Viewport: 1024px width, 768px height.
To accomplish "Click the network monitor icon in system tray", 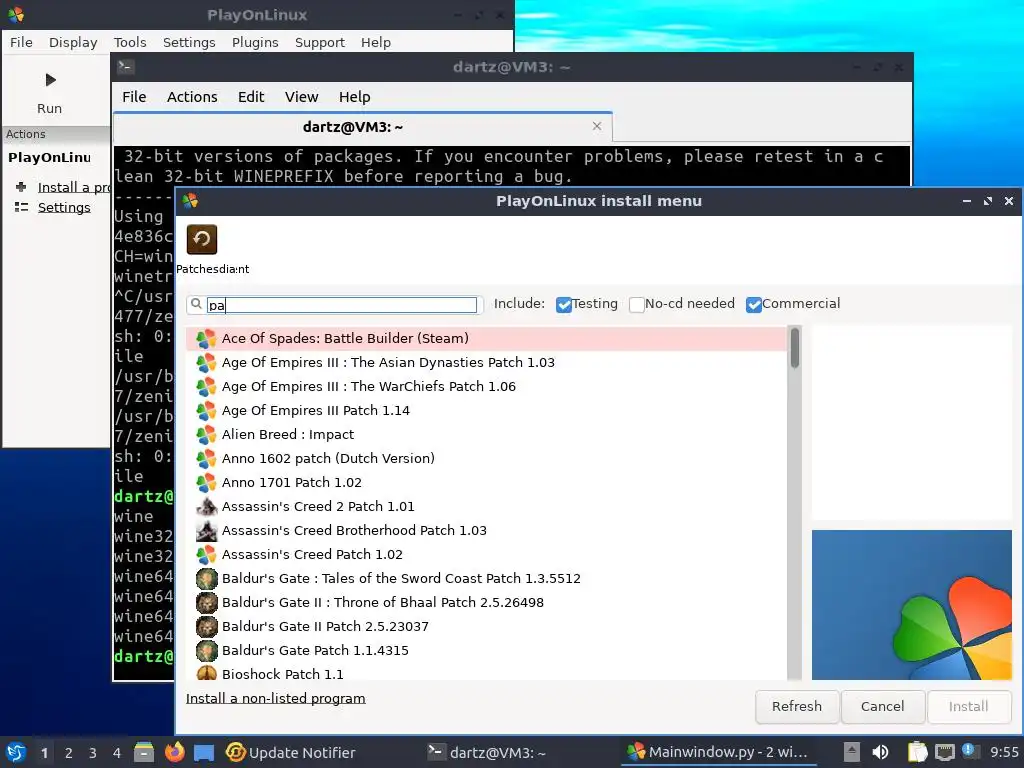I will coord(944,752).
